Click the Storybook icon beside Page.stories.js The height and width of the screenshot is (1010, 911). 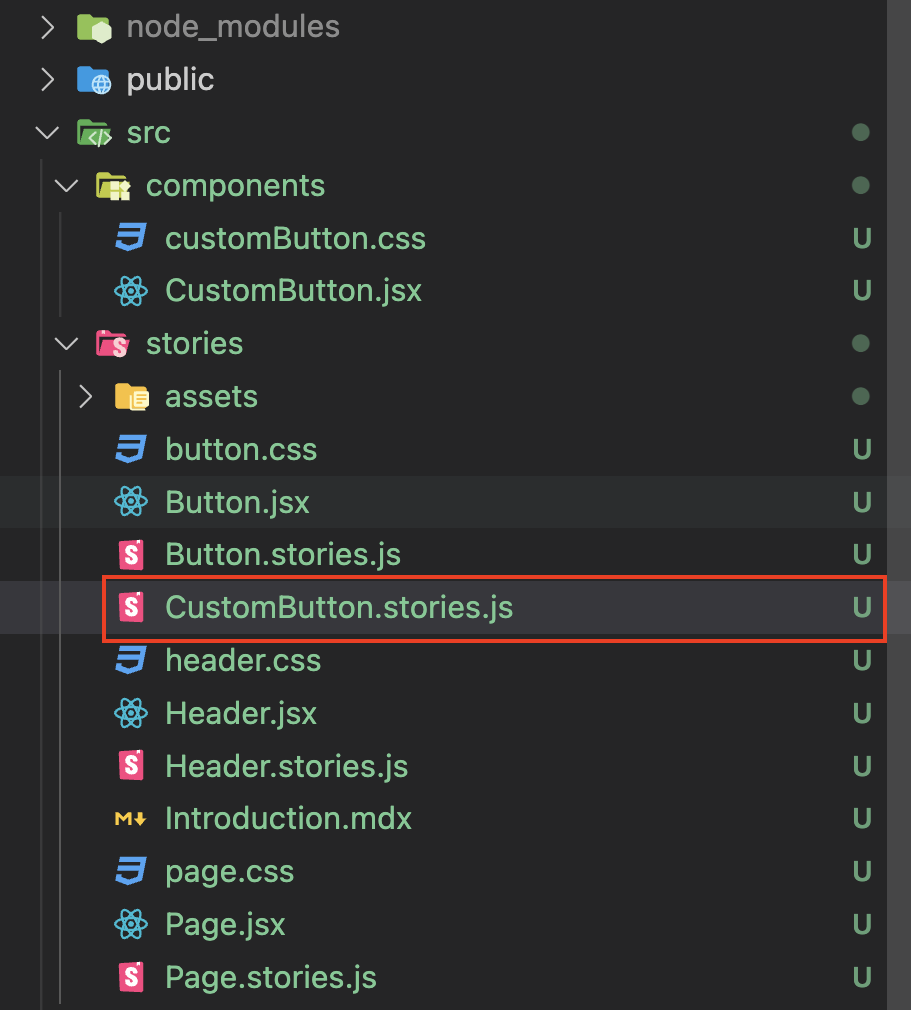click(x=131, y=977)
